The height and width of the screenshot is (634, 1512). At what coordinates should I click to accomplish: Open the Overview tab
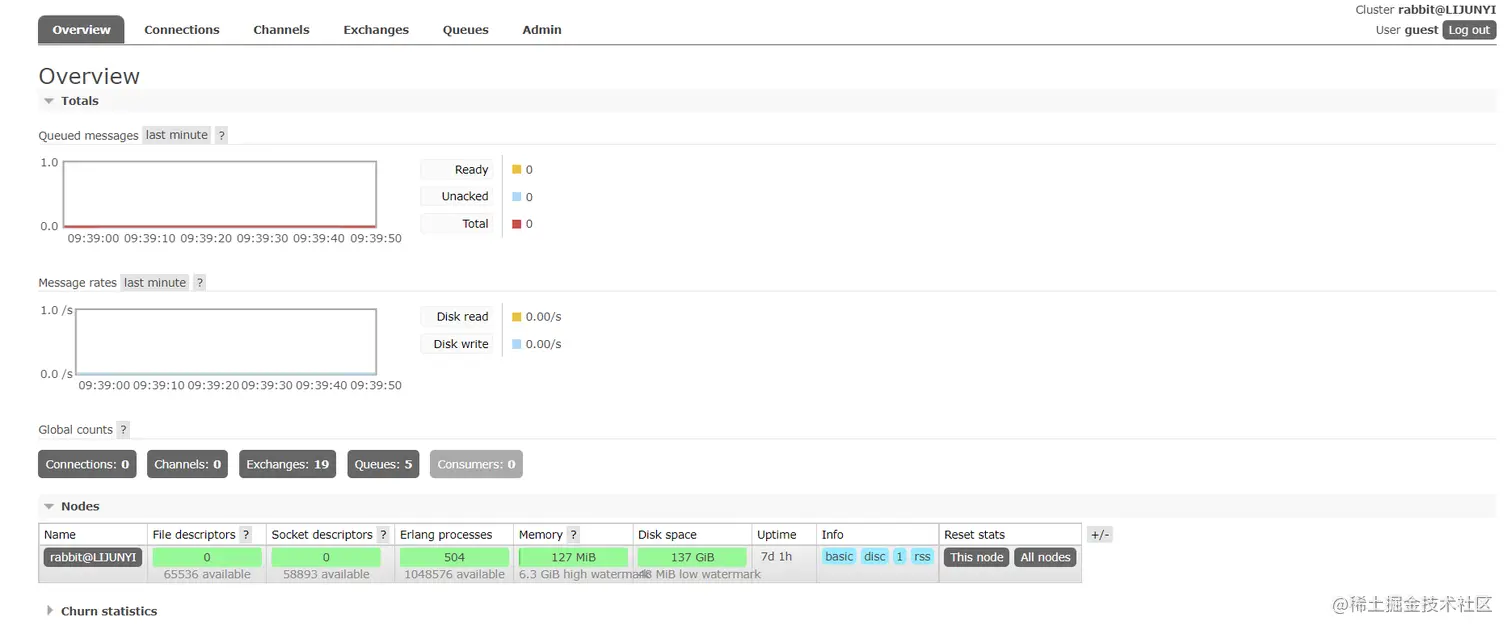click(81, 30)
